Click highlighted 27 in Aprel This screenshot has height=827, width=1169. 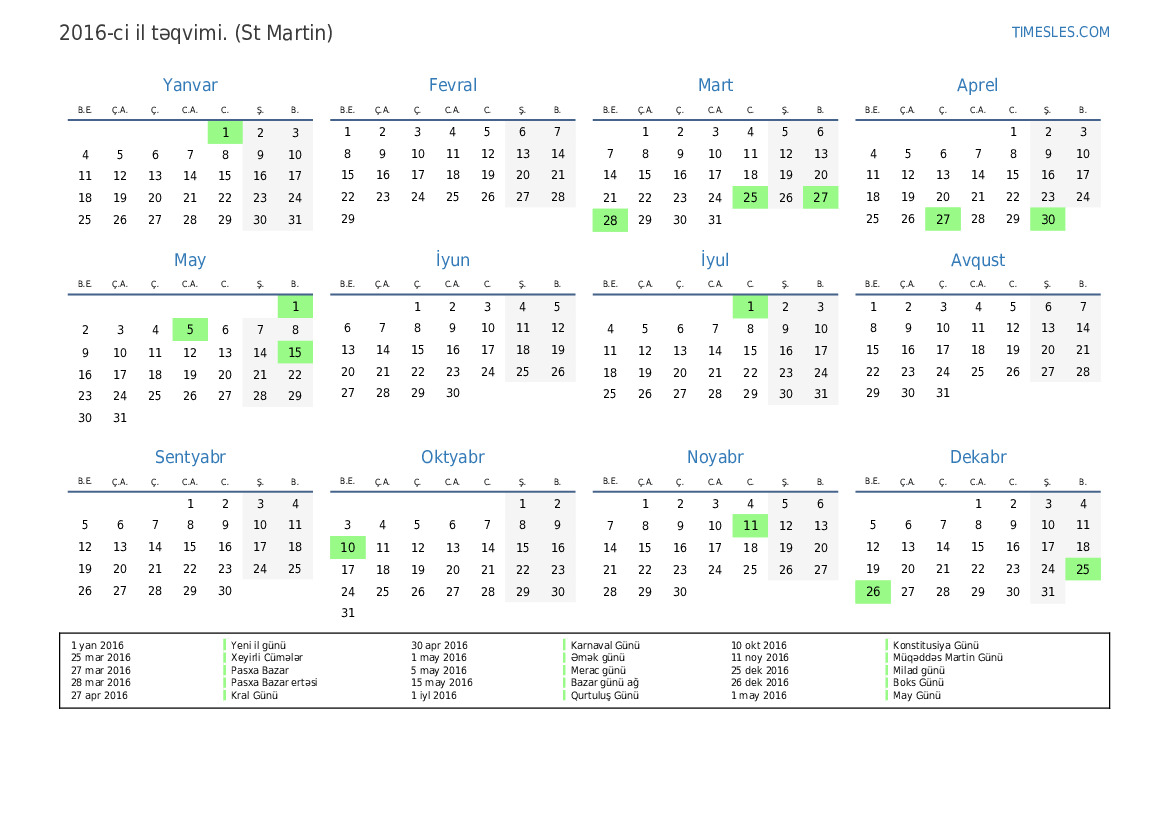coord(942,220)
